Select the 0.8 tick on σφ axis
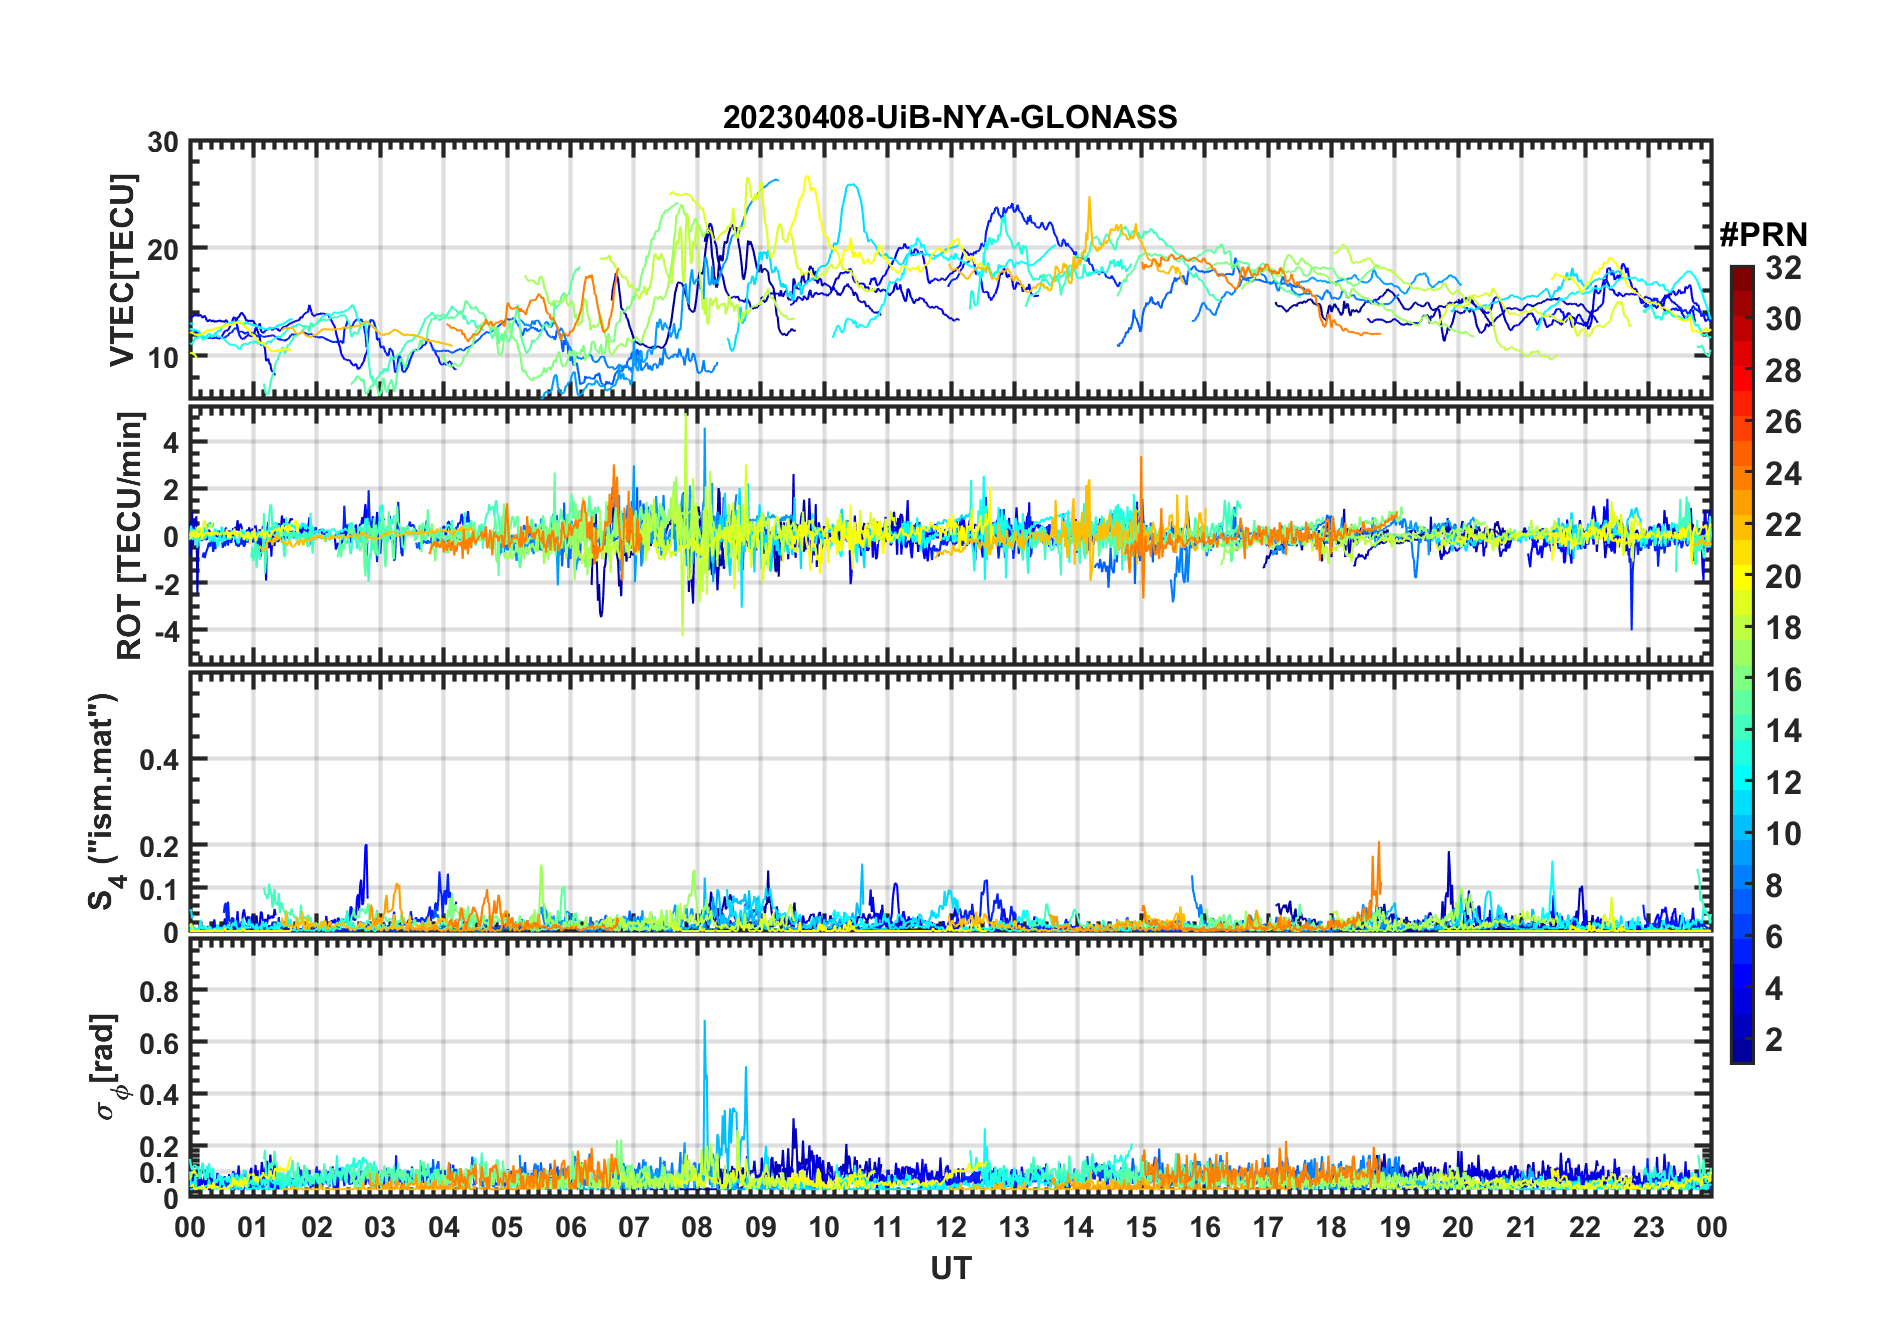The width and height of the screenshot is (1902, 1330). (x=159, y=991)
